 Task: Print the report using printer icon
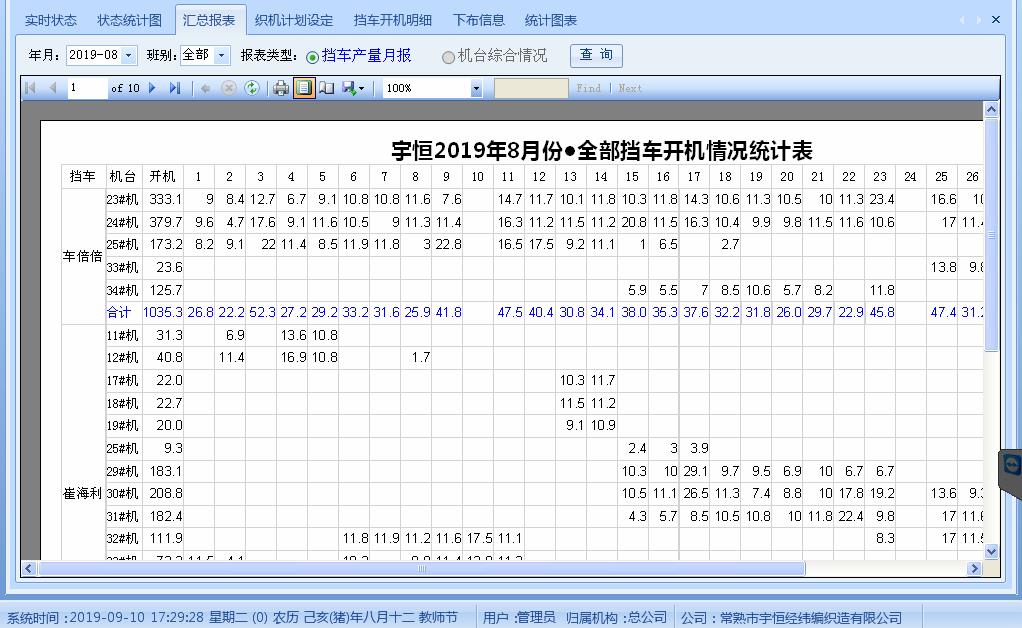pyautogui.click(x=281, y=88)
